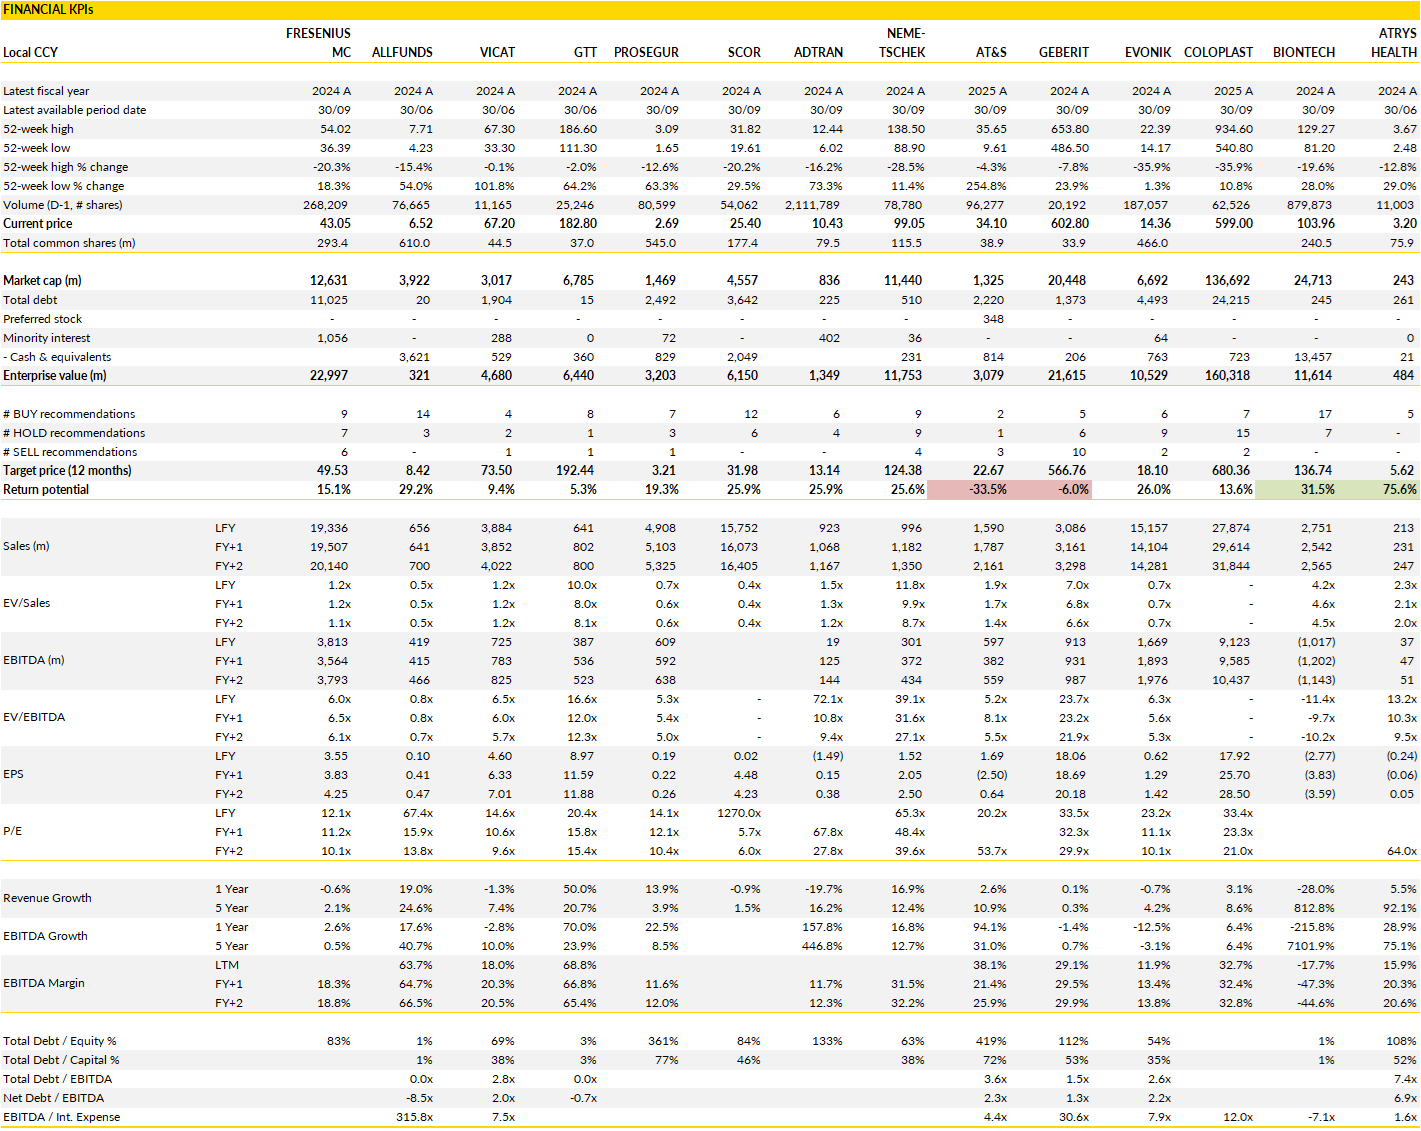This screenshot has height=1131, width=1421.
Task: Select the NEMETSCHEK column header
Action: point(902,43)
